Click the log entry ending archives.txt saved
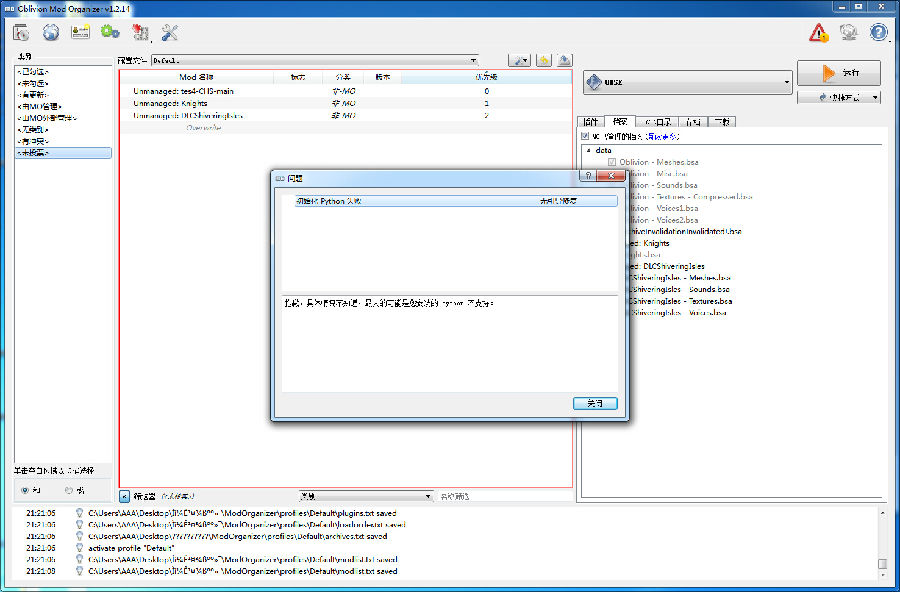 tap(238, 536)
